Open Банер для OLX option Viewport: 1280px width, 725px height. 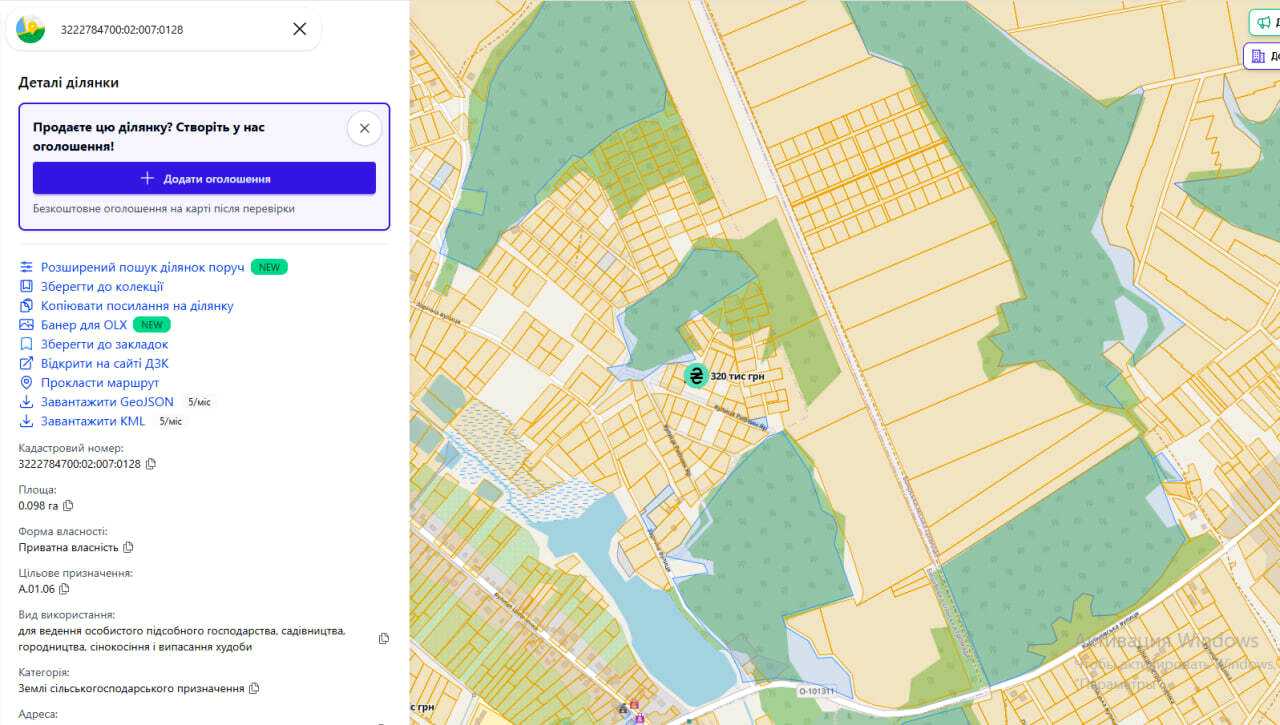point(84,325)
